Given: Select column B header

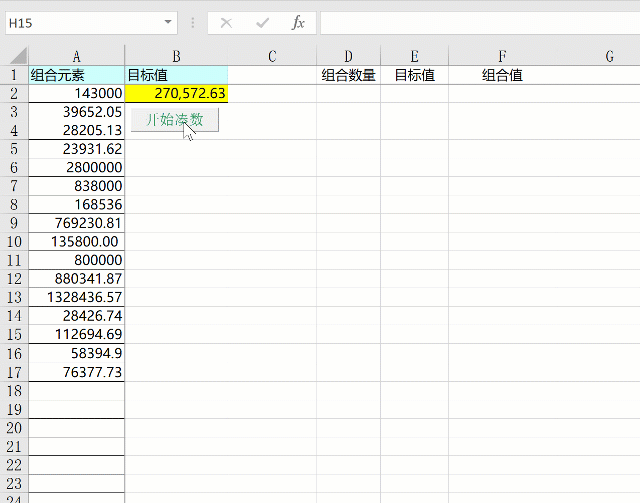Looking at the screenshot, I should (176, 56).
